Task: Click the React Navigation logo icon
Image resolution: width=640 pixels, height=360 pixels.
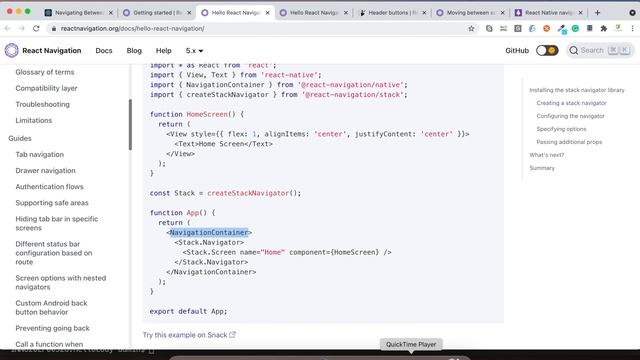Action: (11, 51)
